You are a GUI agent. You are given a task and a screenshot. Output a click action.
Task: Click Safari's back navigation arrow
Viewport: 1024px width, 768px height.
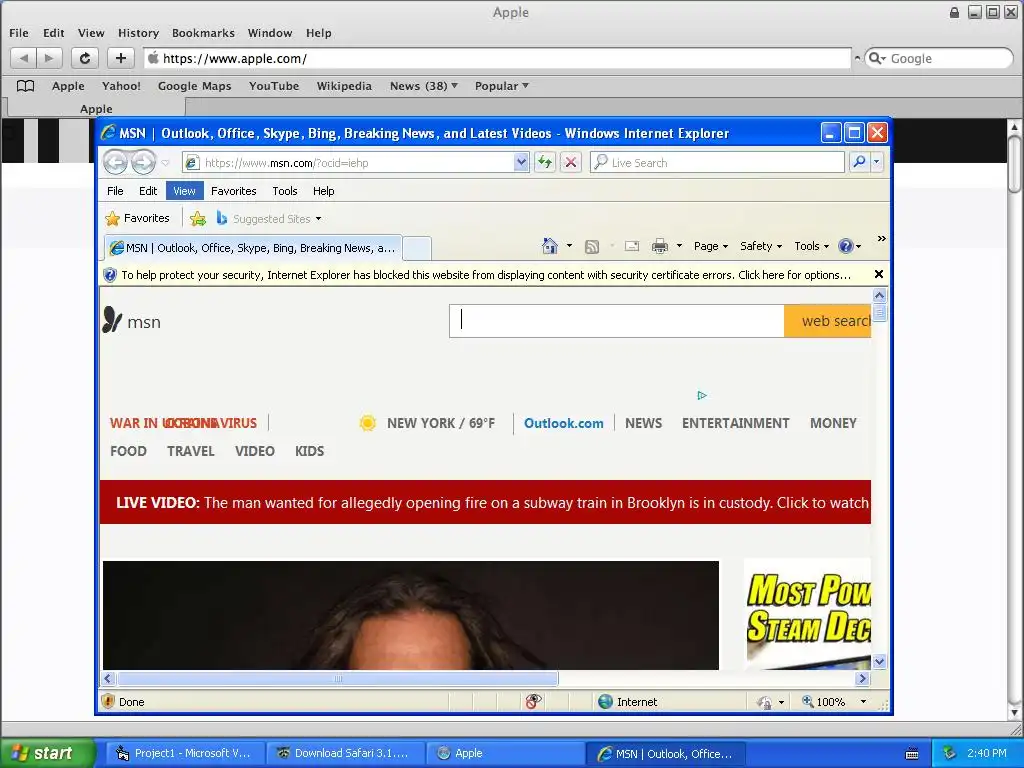click(24, 58)
